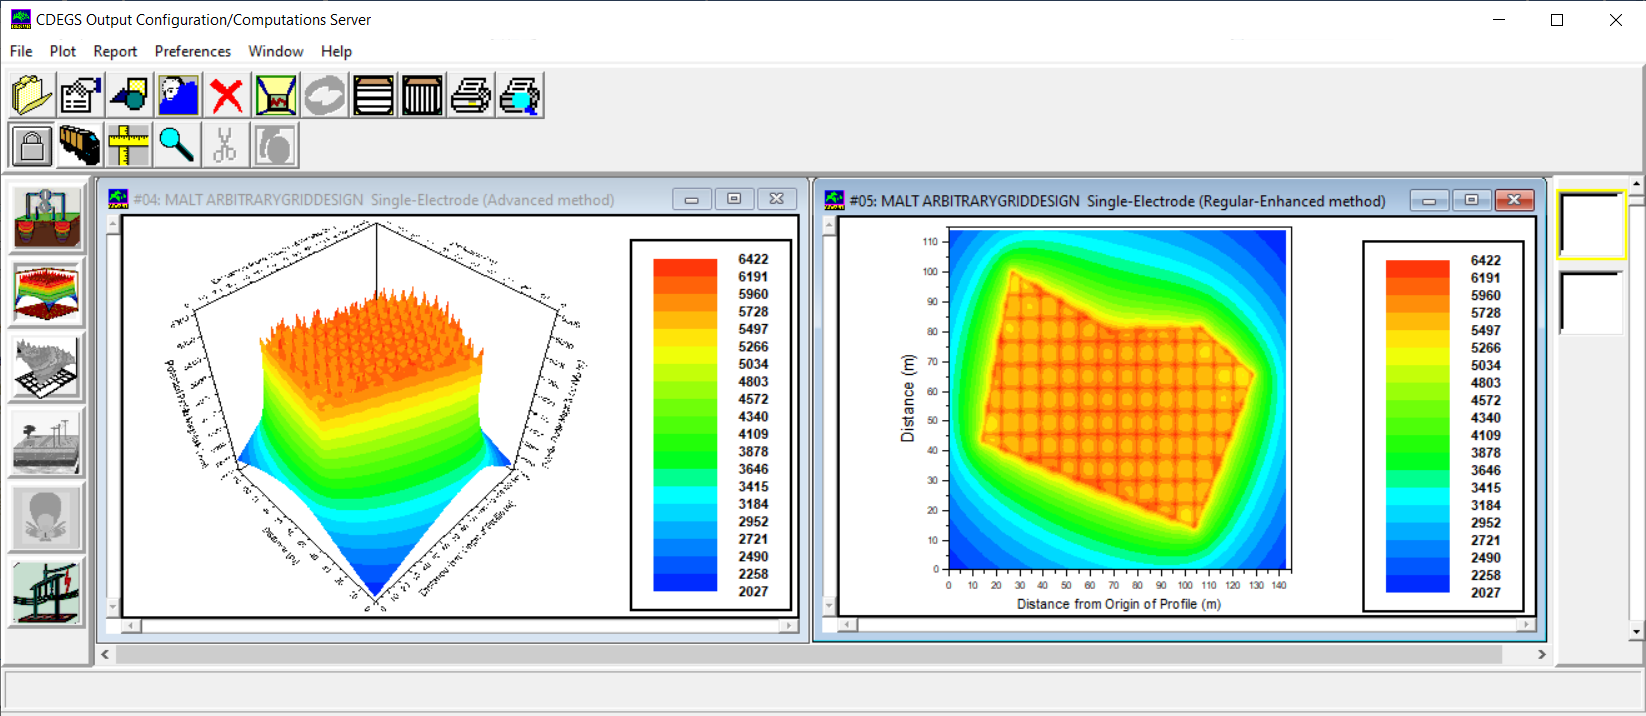
Task: Select the grey wireframe surface sidebar icon
Action: (47, 367)
